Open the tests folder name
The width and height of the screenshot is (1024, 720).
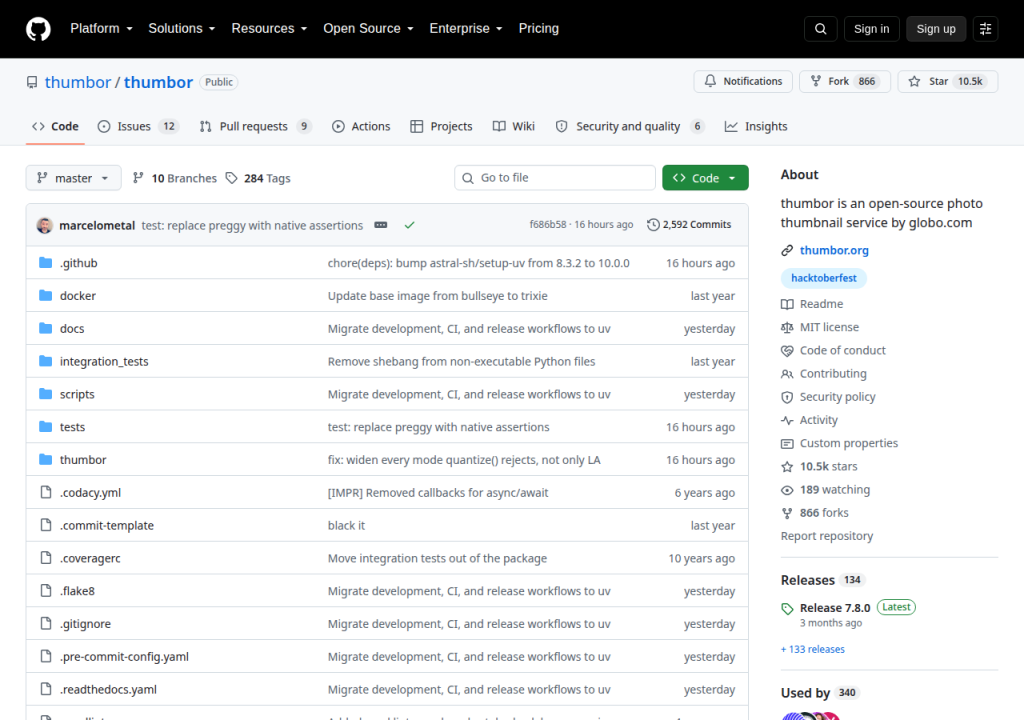click(72, 427)
